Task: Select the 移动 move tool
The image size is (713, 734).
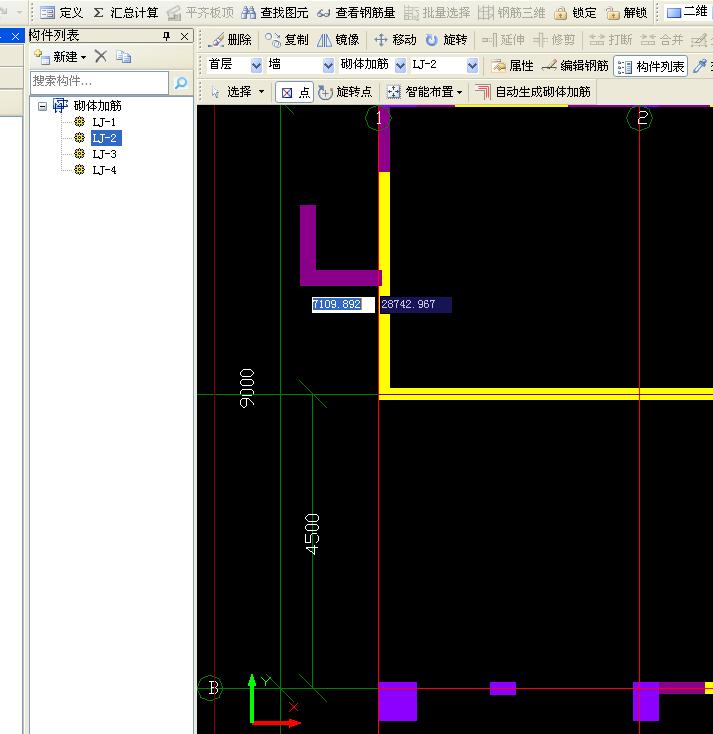Action: pos(394,40)
